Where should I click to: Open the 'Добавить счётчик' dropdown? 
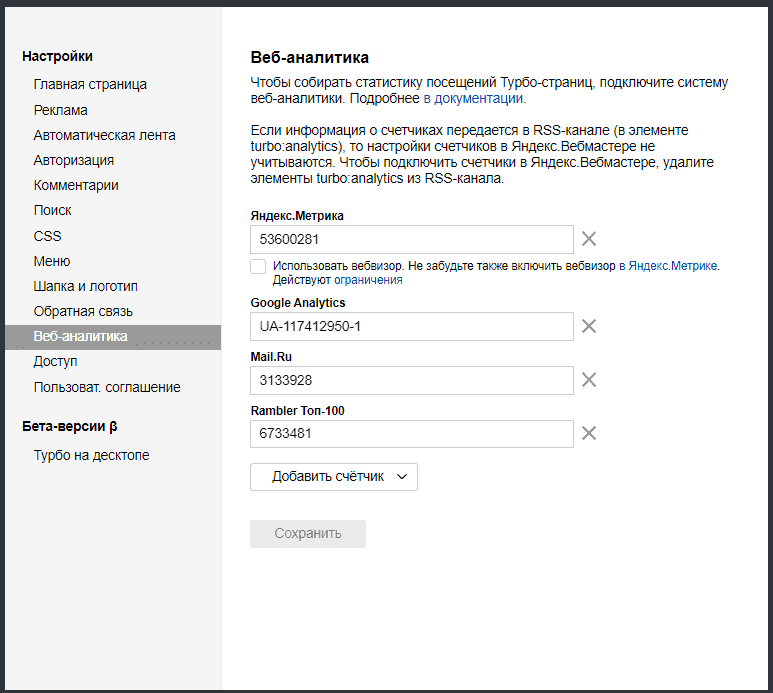334,477
